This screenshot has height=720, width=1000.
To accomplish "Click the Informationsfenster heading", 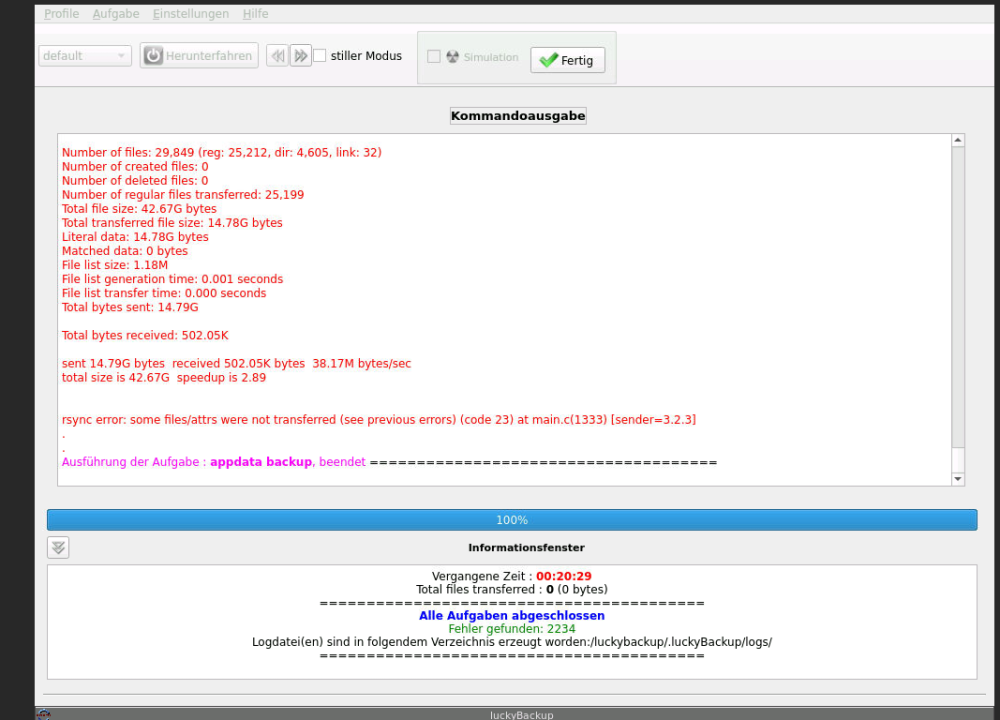I will [x=526, y=547].
